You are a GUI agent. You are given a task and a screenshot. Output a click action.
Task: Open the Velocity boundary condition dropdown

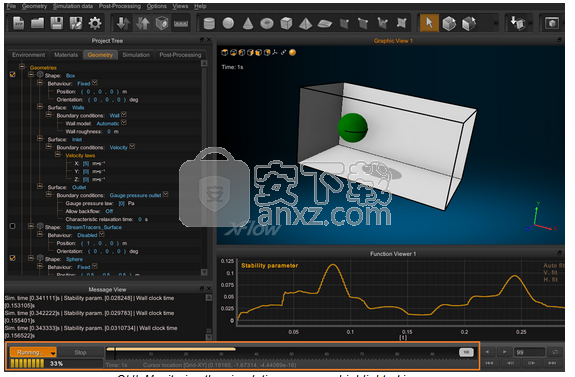[132, 147]
